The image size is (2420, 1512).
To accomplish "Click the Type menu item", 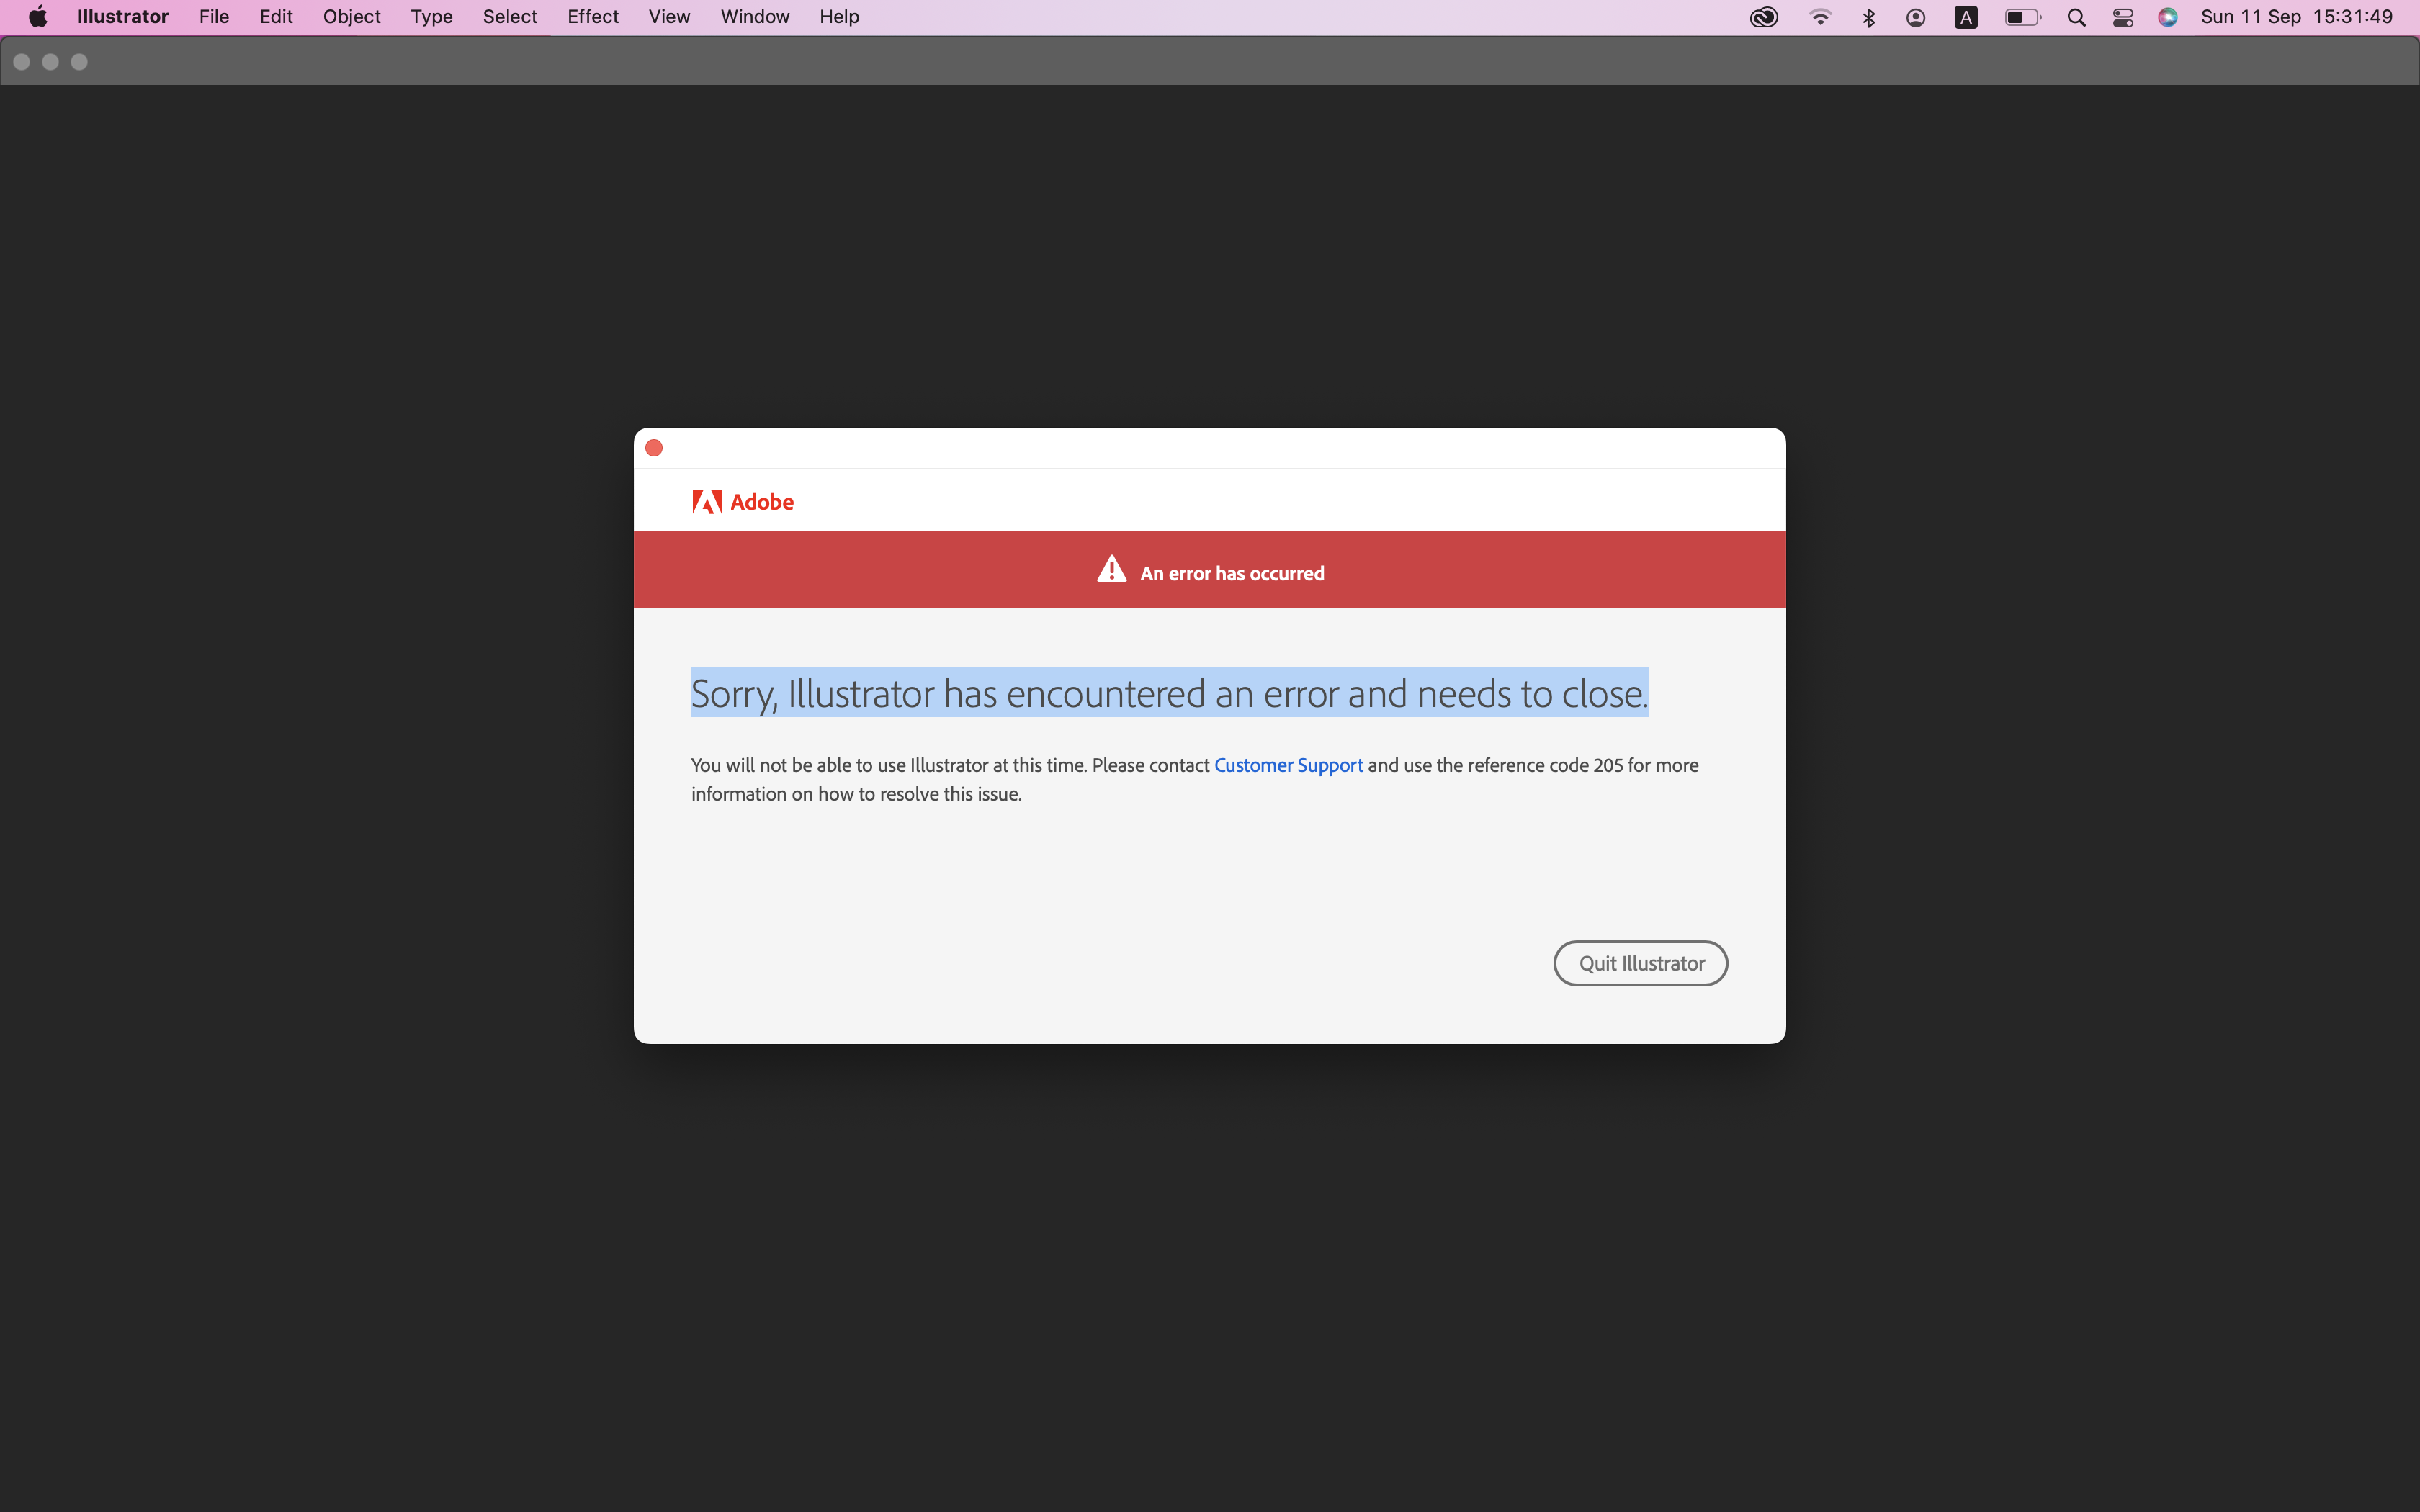I will pos(429,17).
